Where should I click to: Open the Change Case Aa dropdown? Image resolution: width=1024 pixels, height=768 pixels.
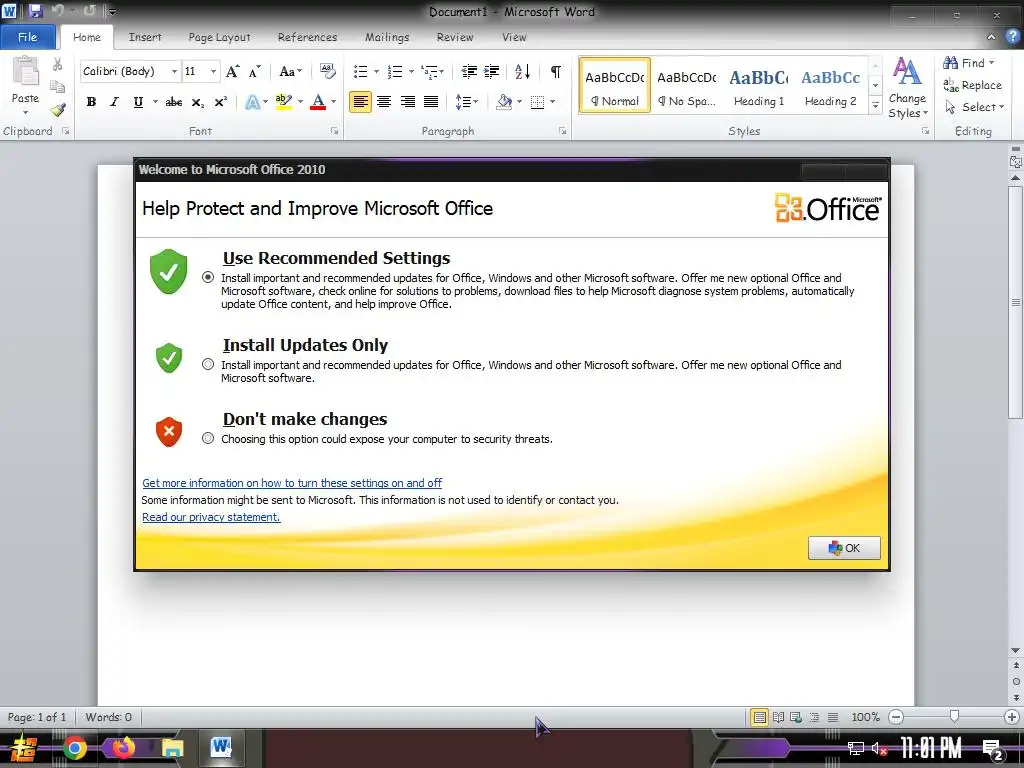pyautogui.click(x=291, y=71)
